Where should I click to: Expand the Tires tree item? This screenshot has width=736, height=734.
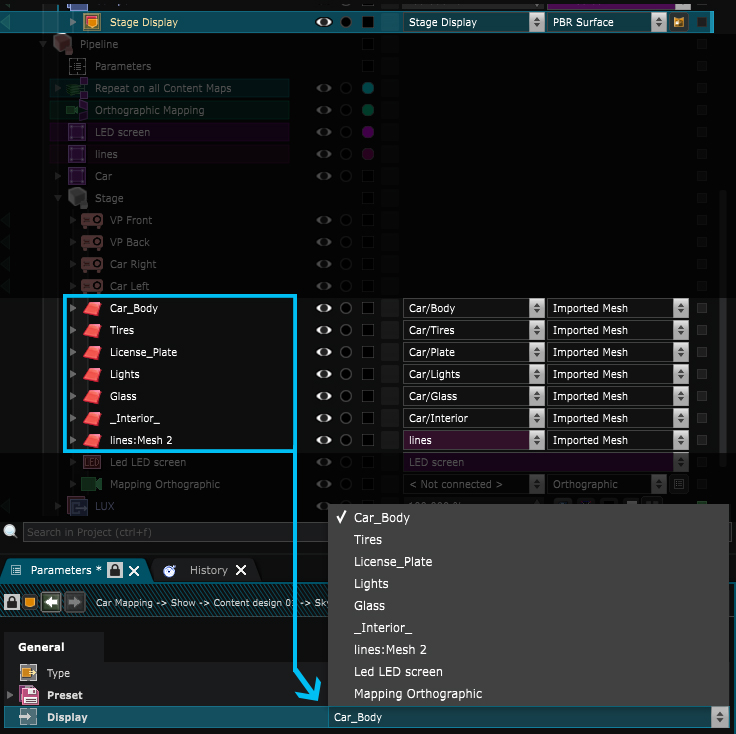click(x=73, y=330)
